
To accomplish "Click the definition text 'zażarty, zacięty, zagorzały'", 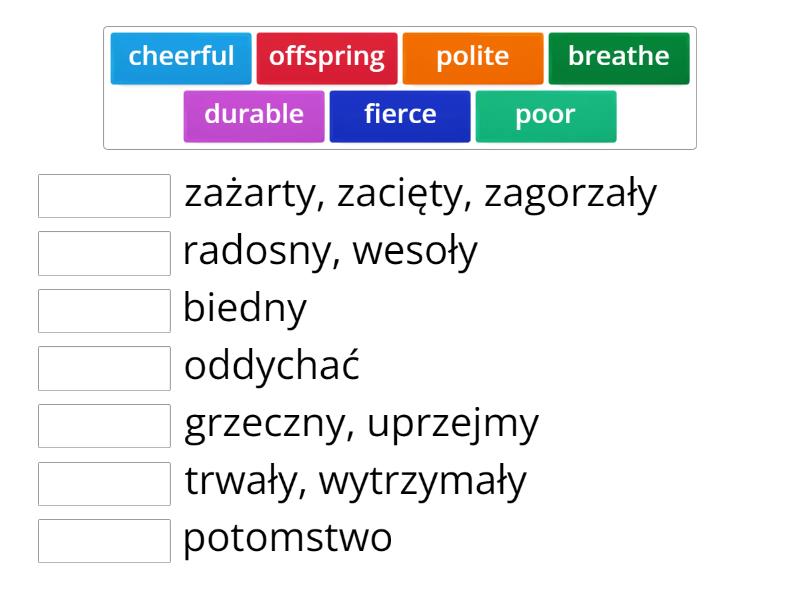I will (x=420, y=194).
